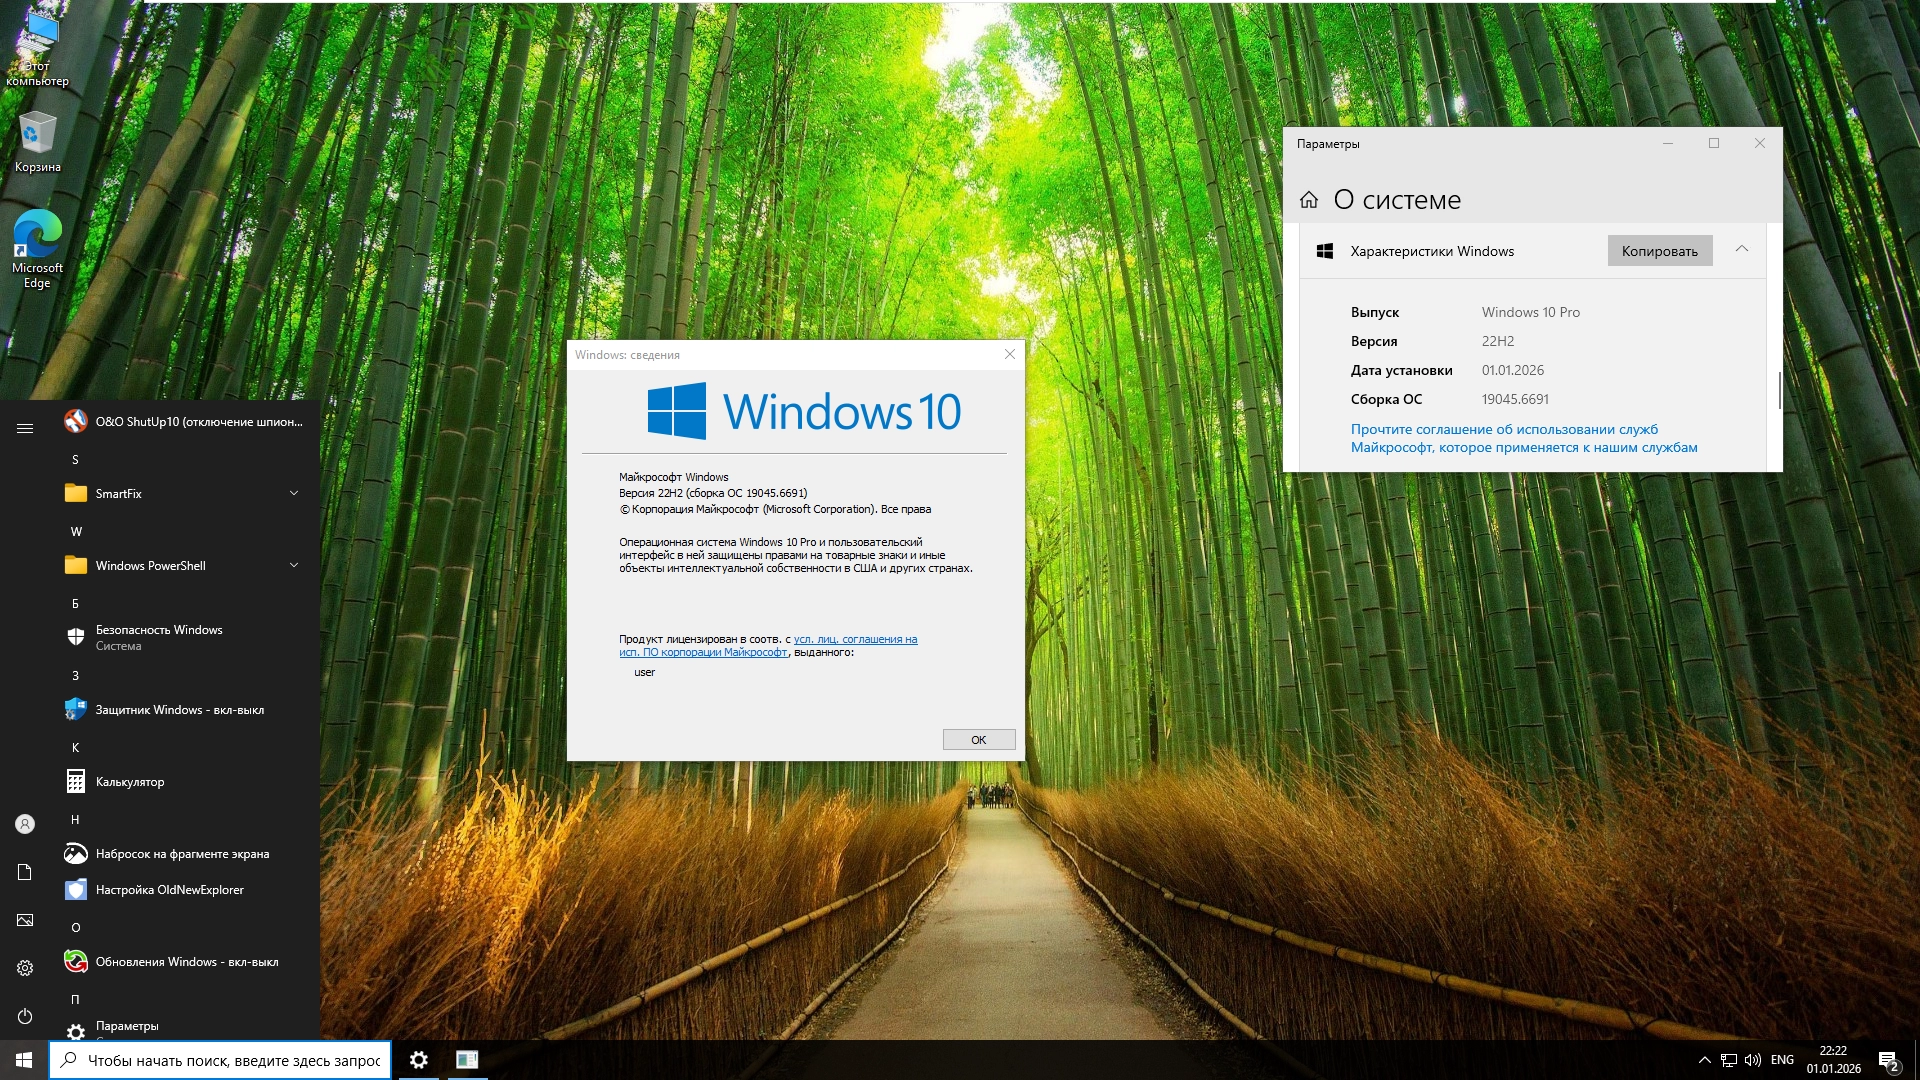The height and width of the screenshot is (1080, 1920).
Task: Click the volume icon in the system tray
Action: coord(1752,1060)
